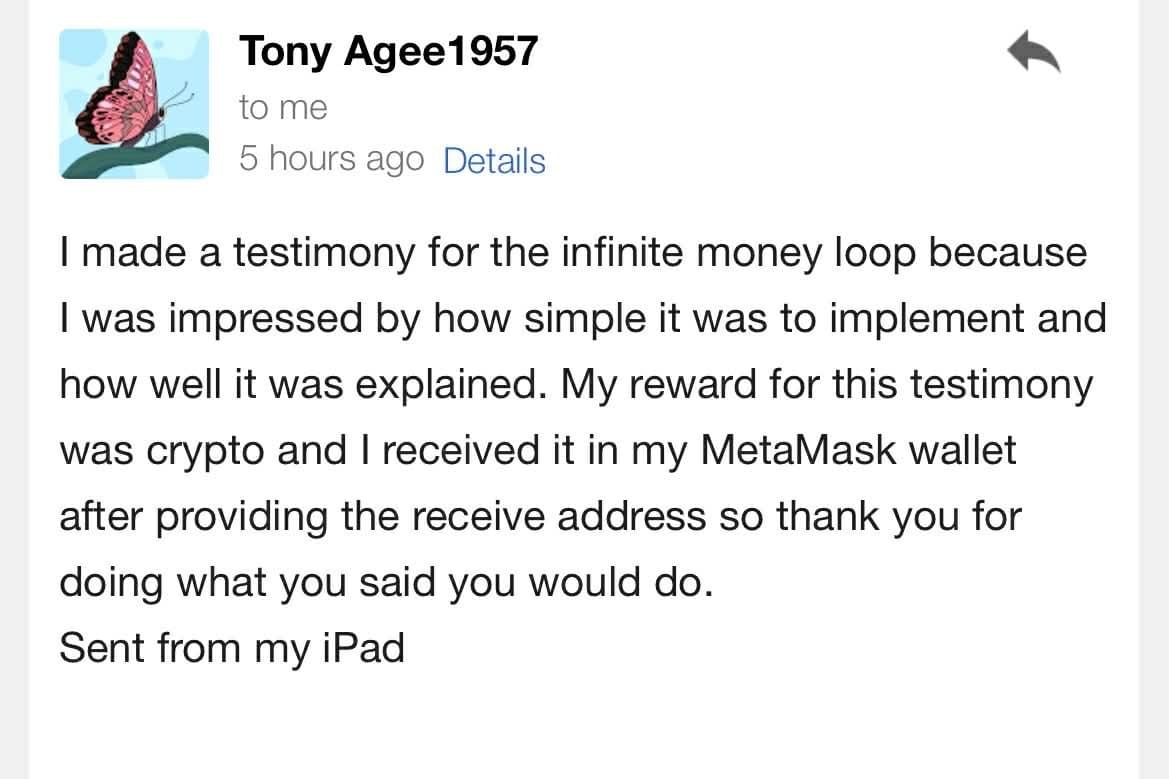Open the butterfly sender avatar

(x=134, y=104)
